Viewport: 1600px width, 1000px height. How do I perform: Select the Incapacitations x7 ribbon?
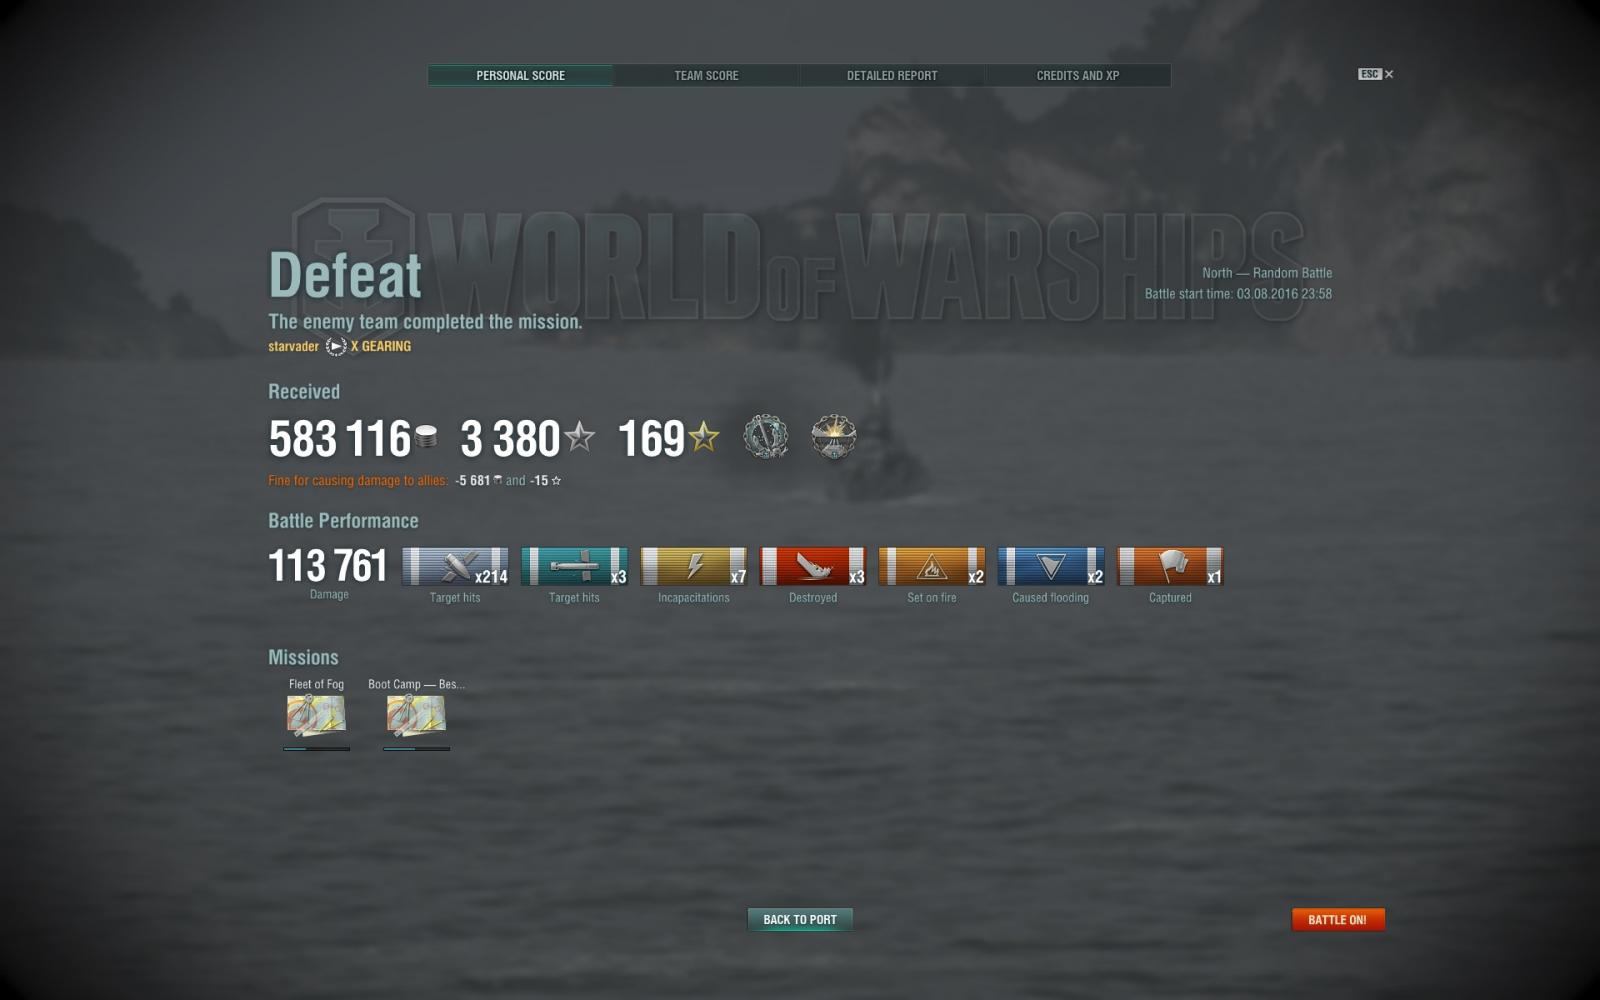(693, 567)
